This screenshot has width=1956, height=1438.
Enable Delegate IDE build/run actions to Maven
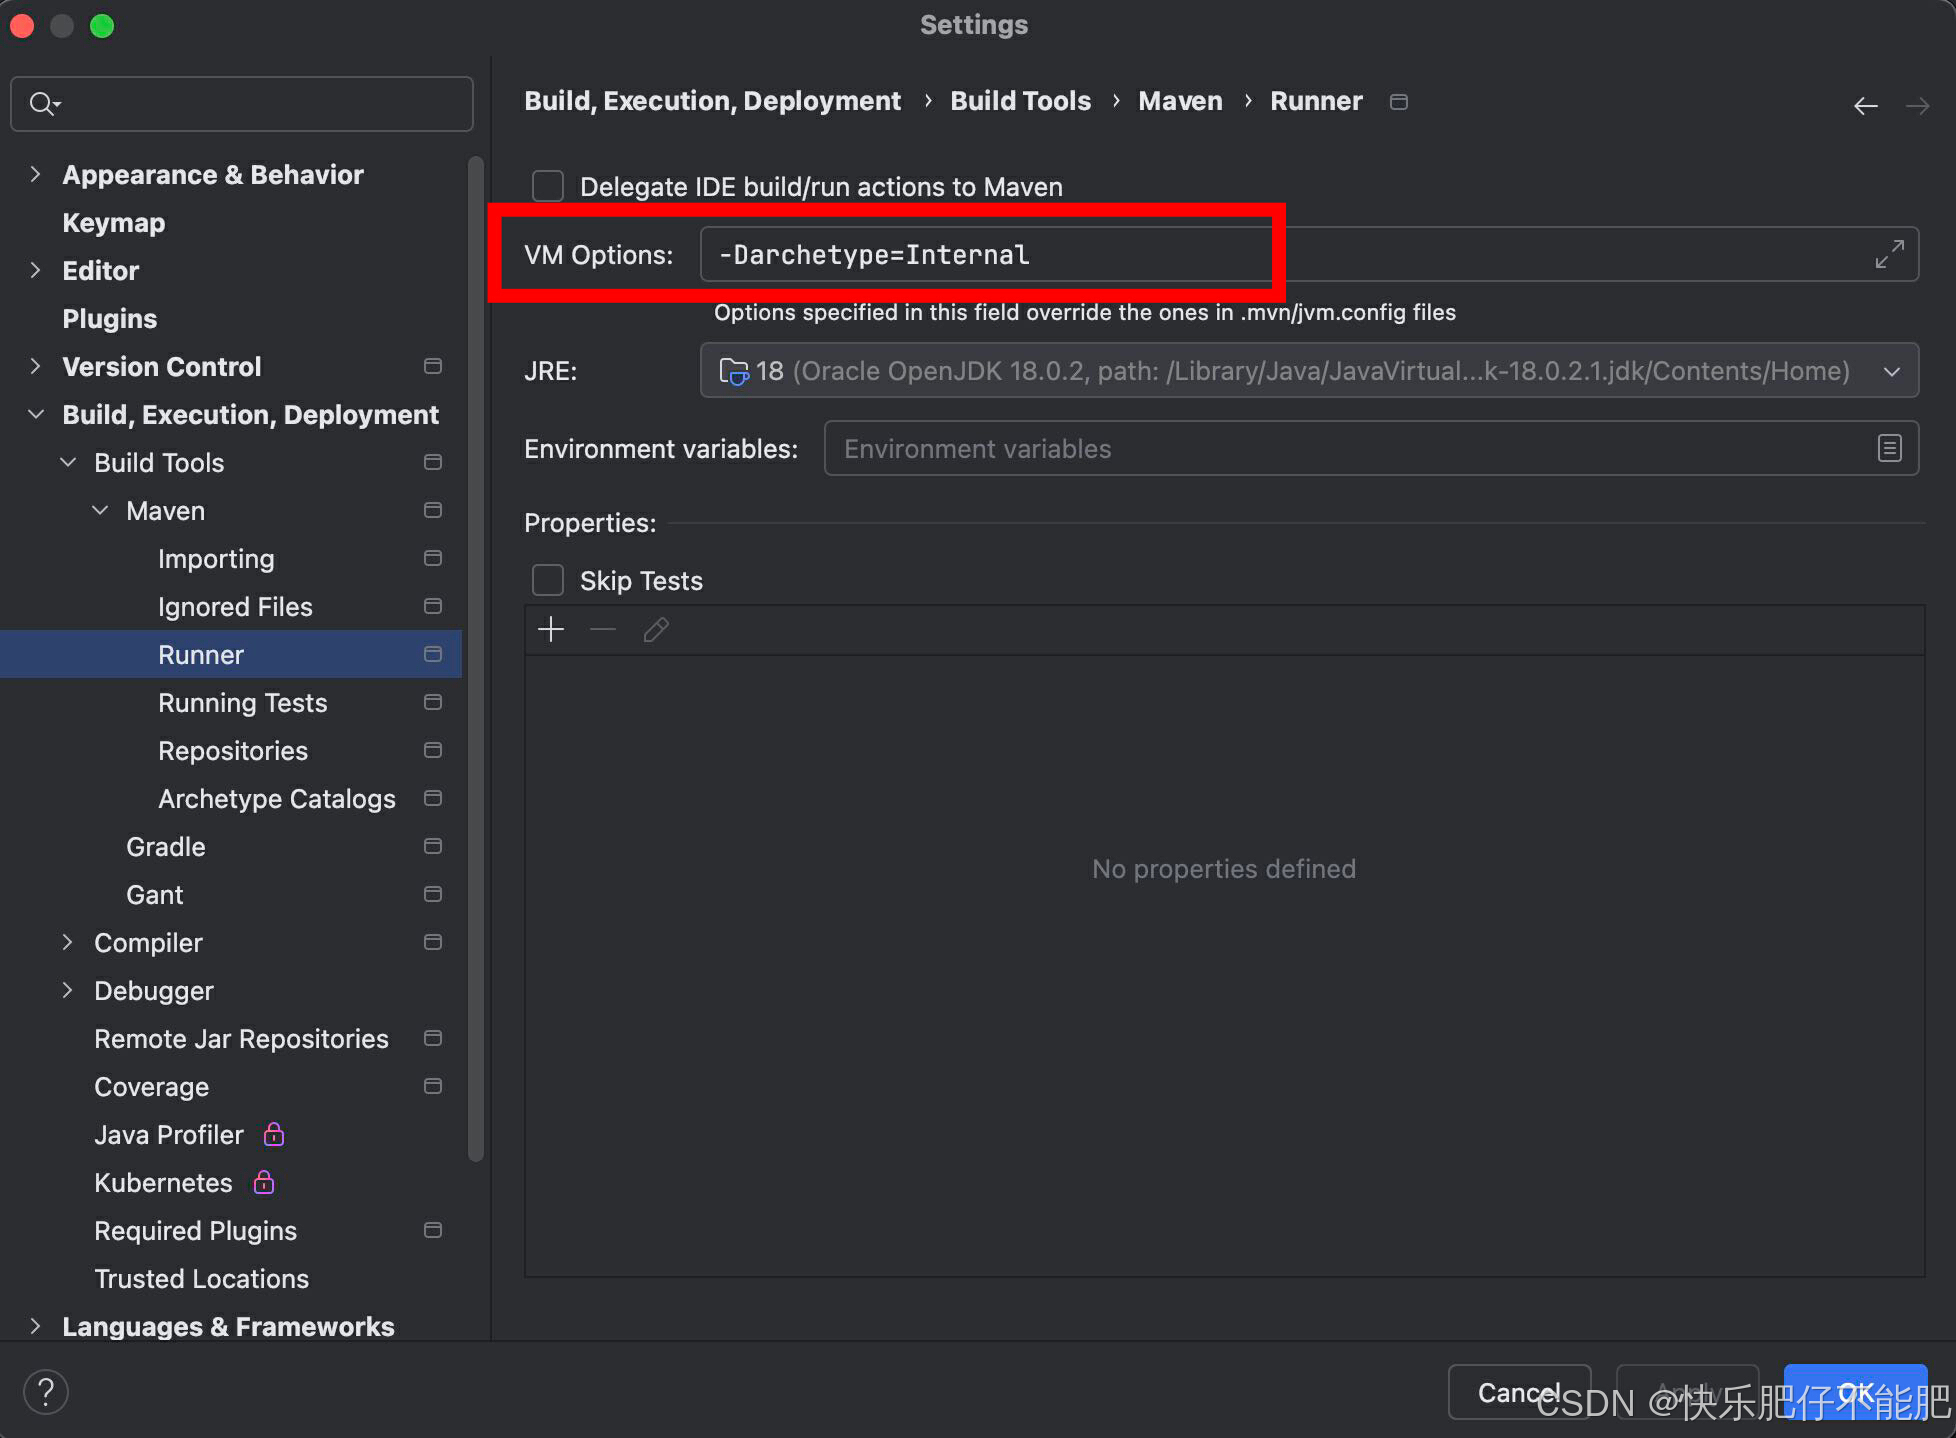pyautogui.click(x=548, y=186)
